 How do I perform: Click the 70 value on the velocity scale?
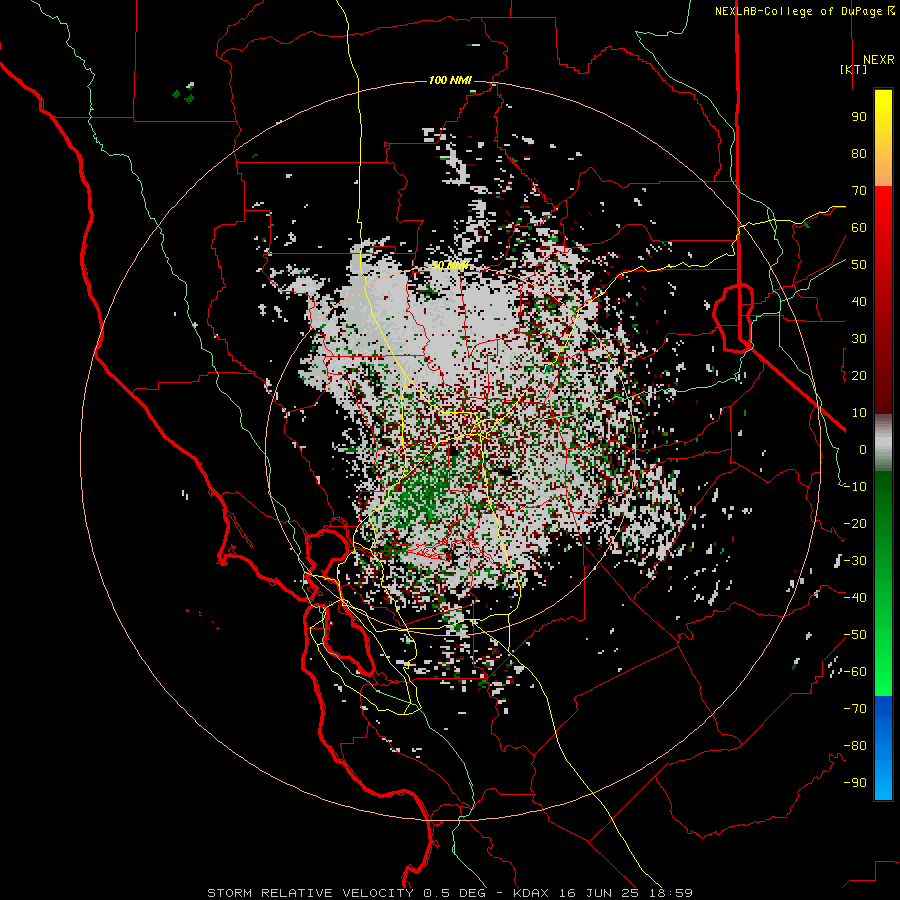(x=859, y=191)
